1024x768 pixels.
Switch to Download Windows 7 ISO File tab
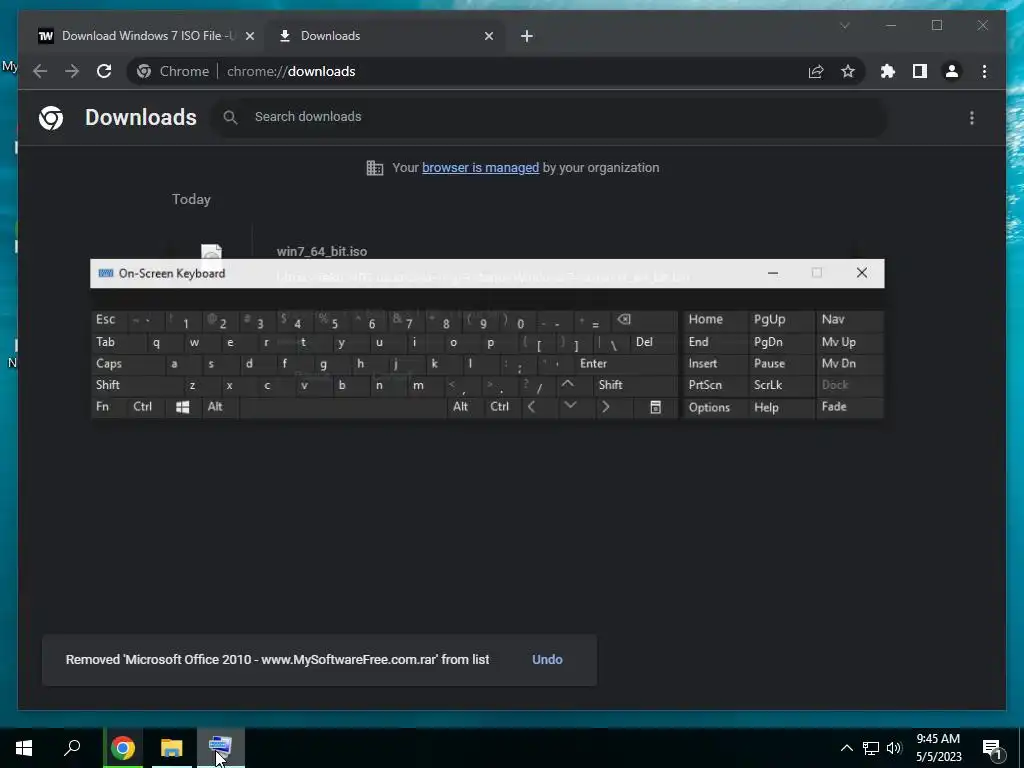[x=146, y=36]
